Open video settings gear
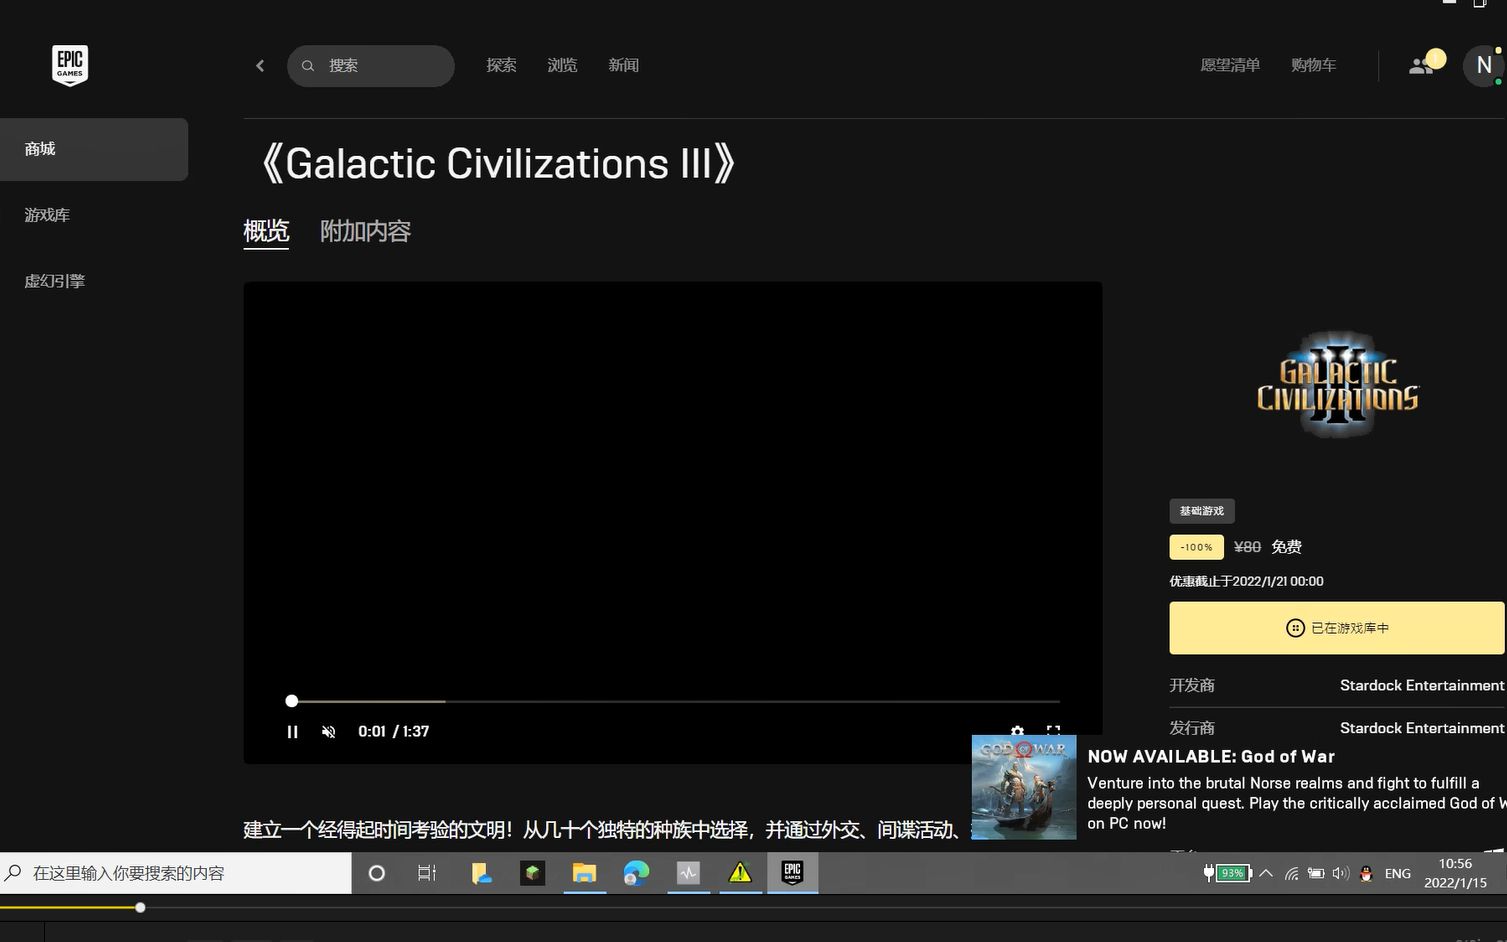 point(1017,732)
